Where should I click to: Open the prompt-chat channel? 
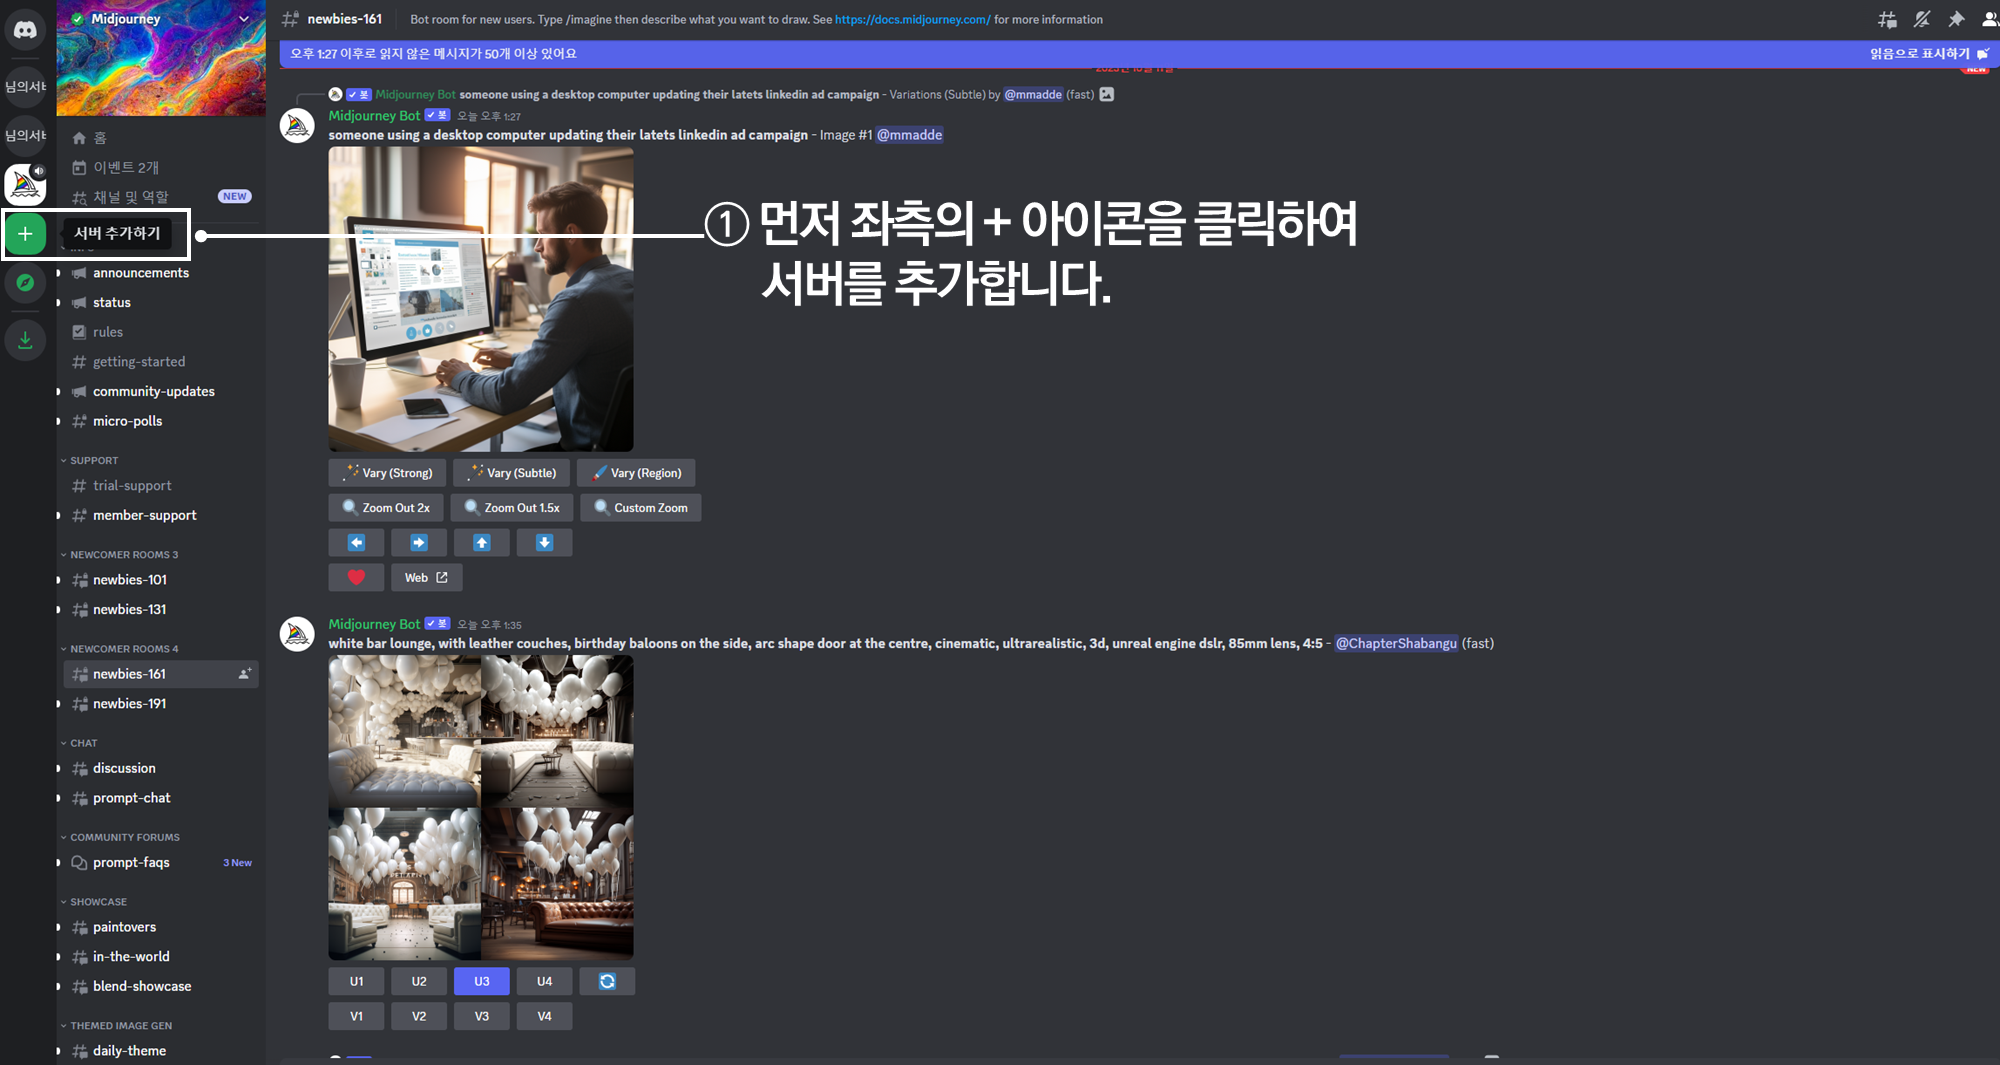tap(160, 798)
